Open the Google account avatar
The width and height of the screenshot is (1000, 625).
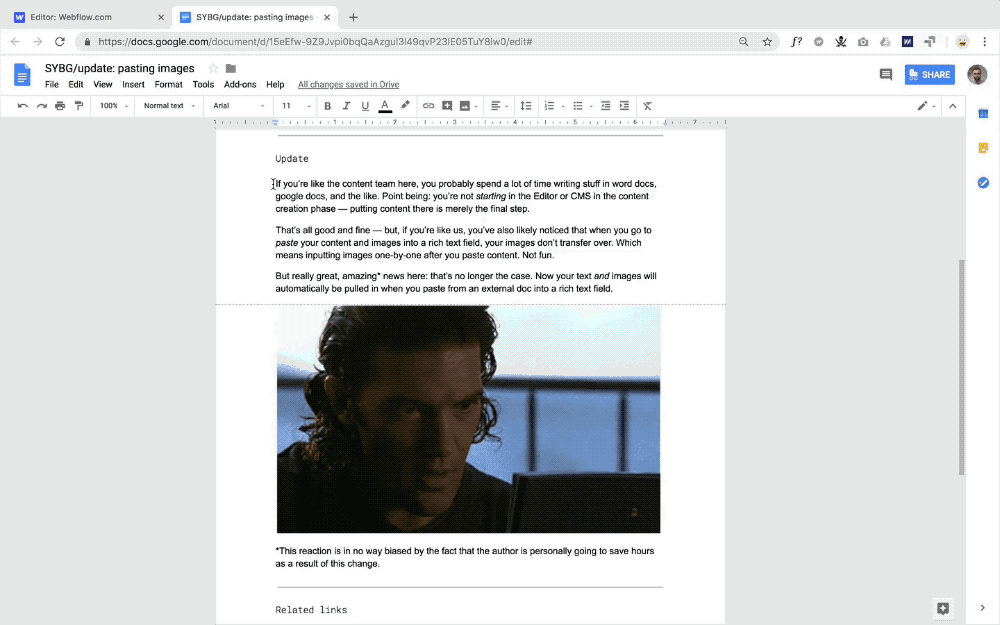(977, 75)
